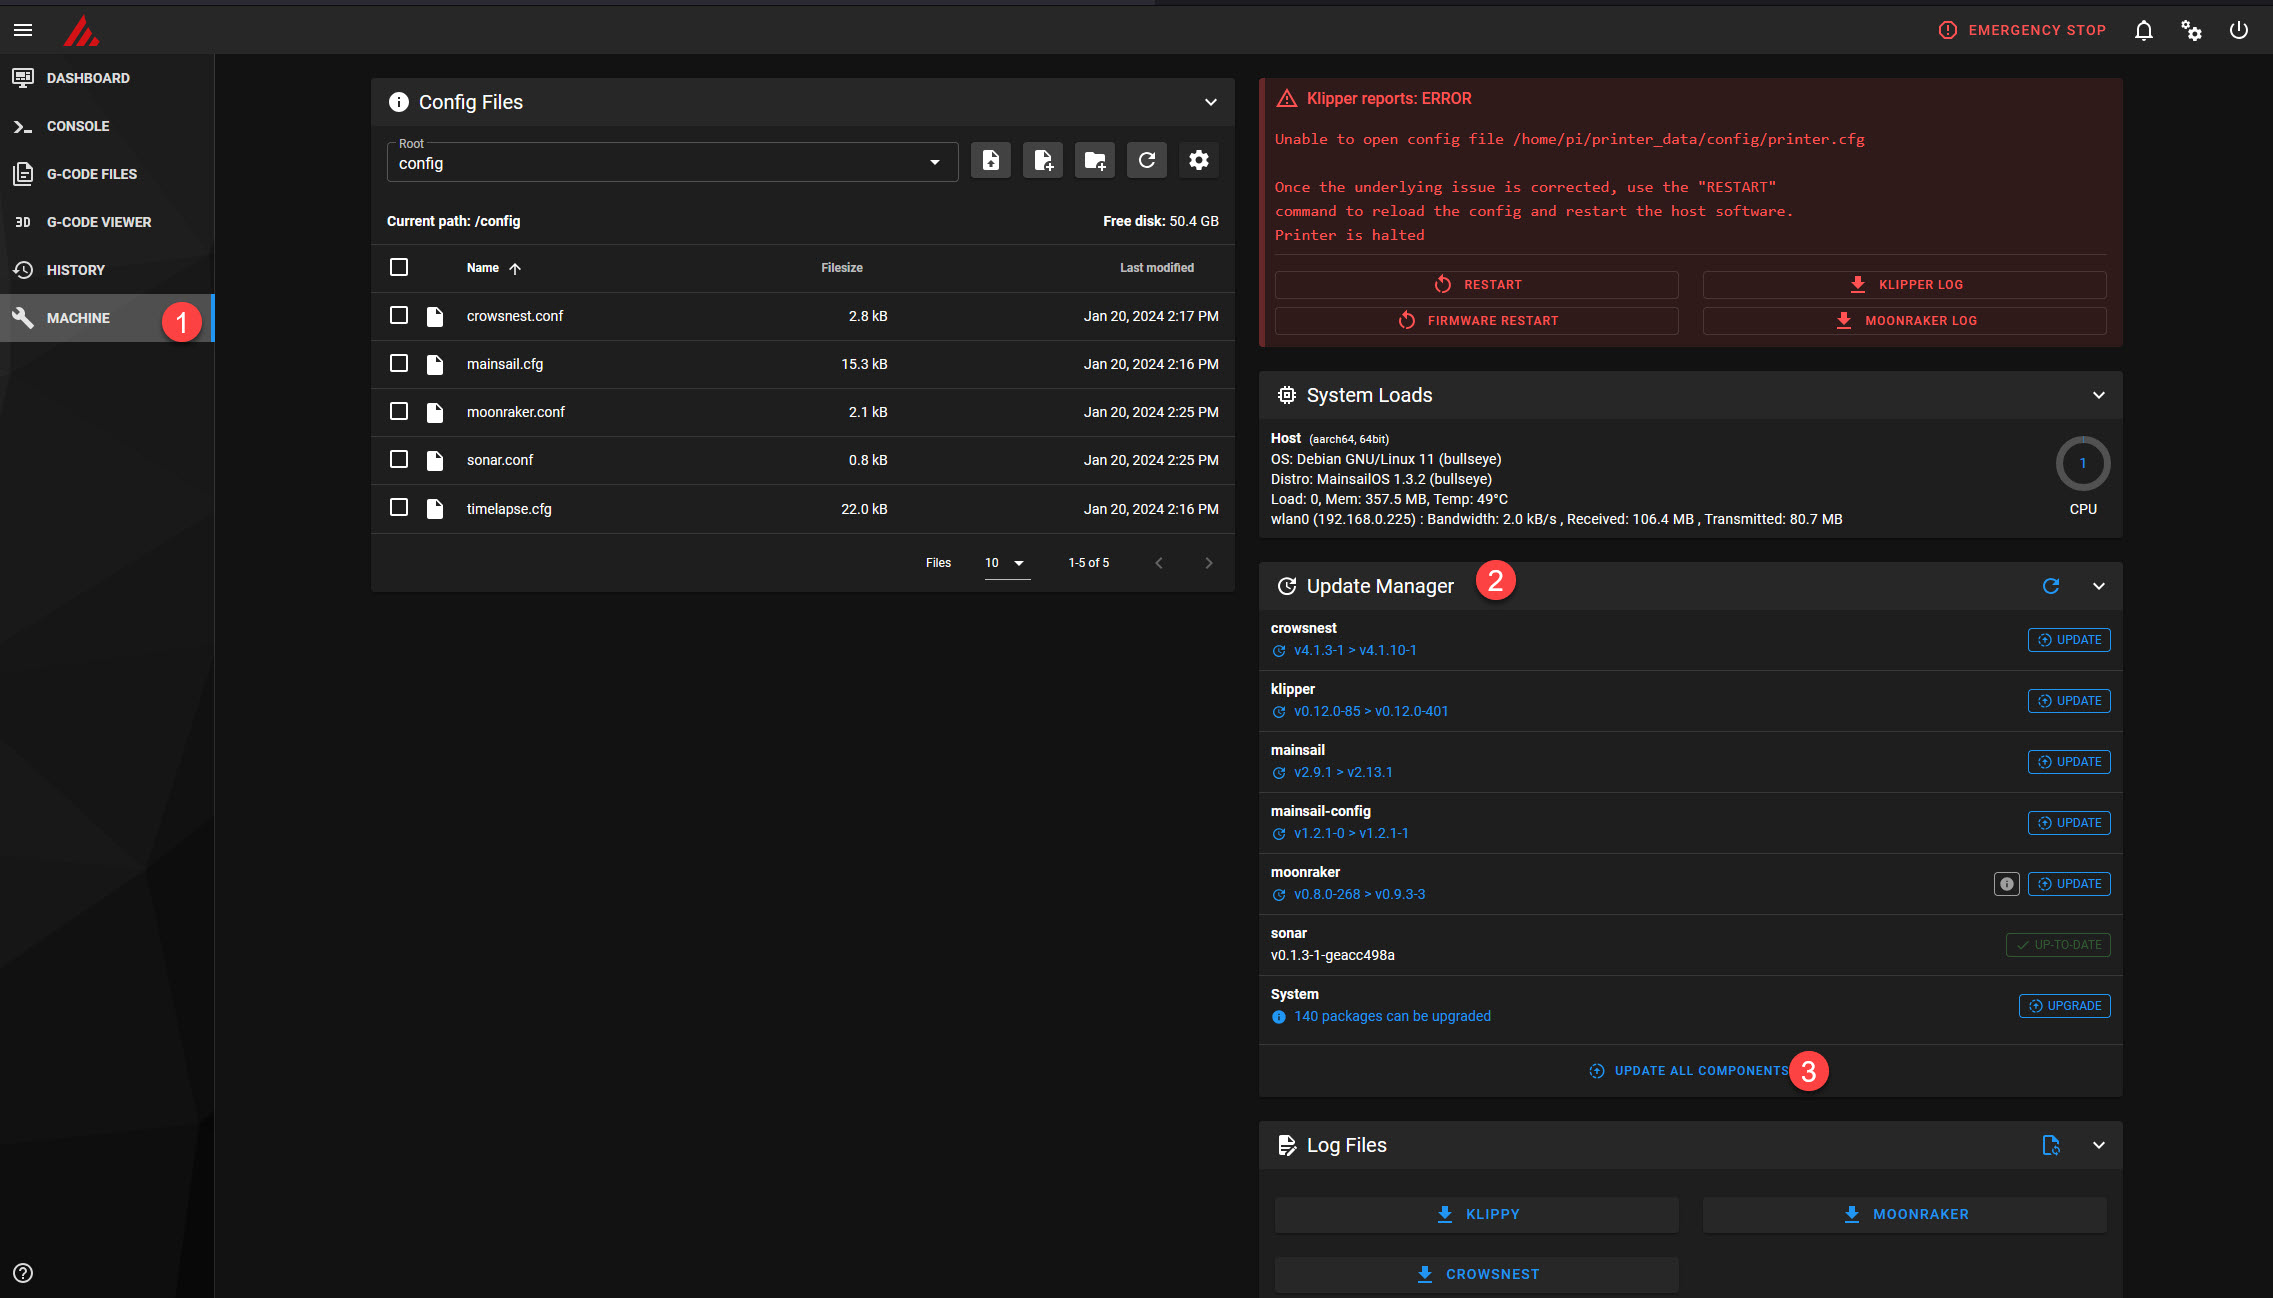Refresh the config file list
The image size is (2273, 1298).
[x=1147, y=160]
